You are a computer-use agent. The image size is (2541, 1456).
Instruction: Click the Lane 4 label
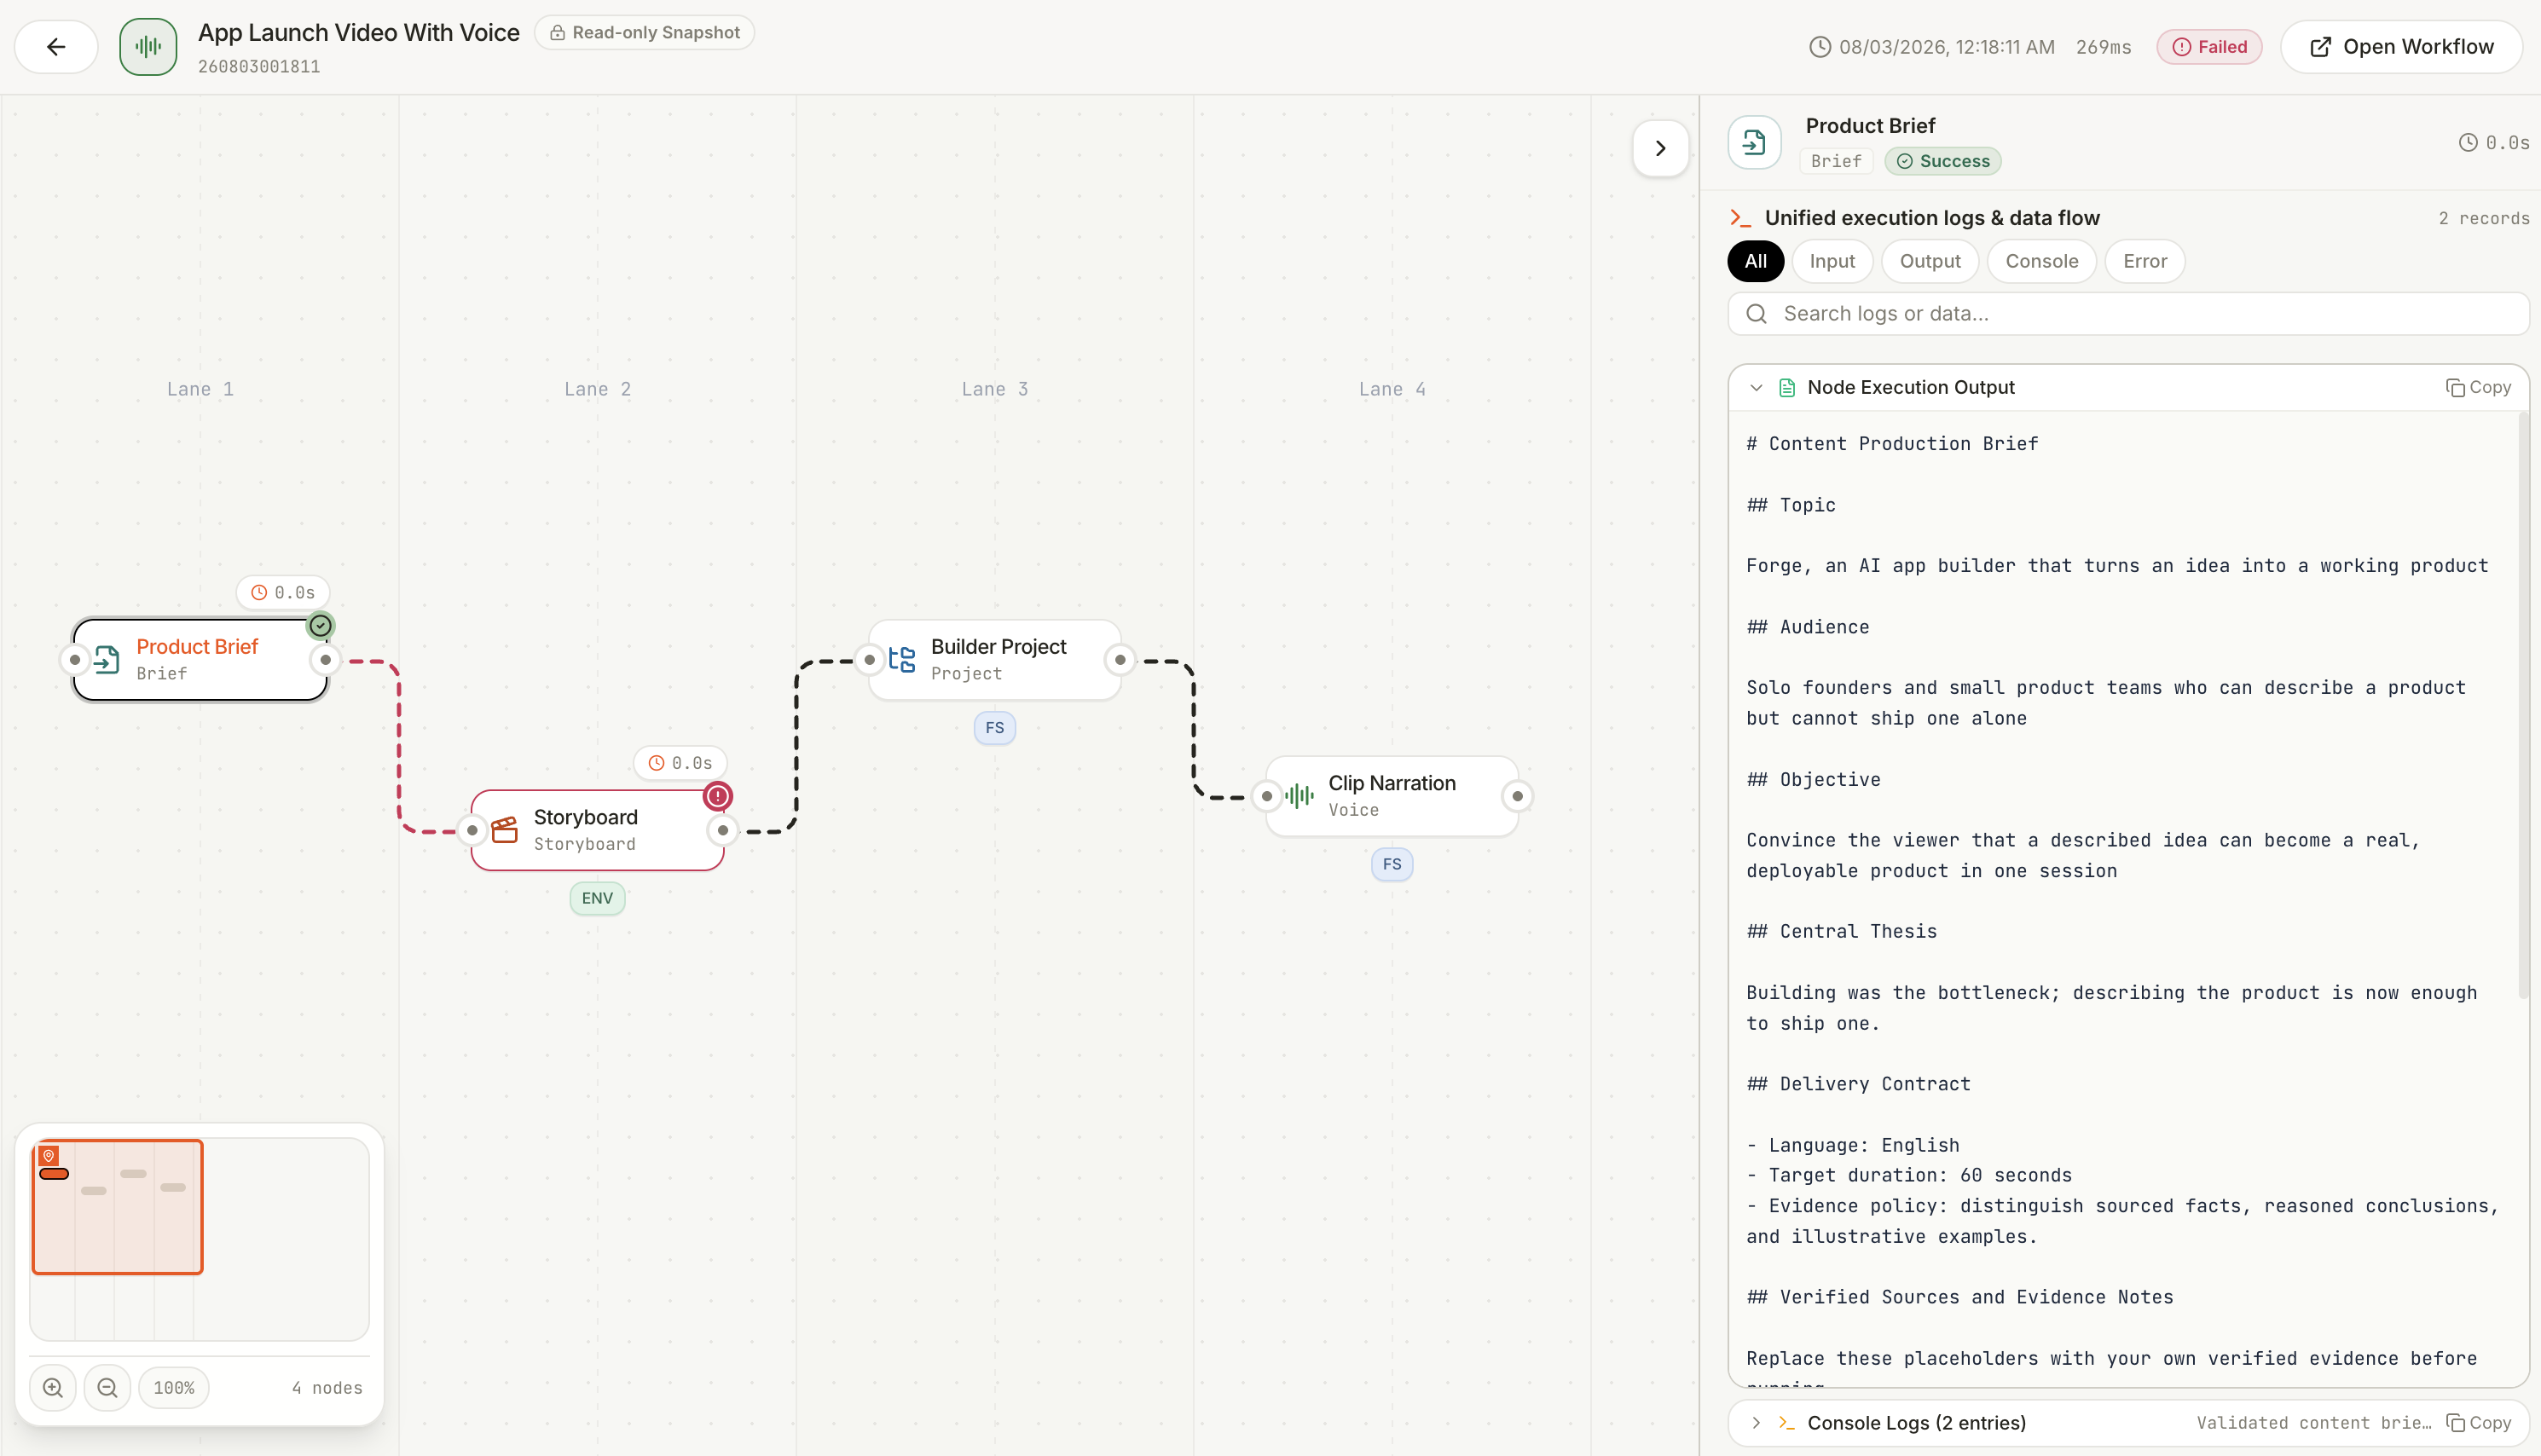click(1392, 389)
